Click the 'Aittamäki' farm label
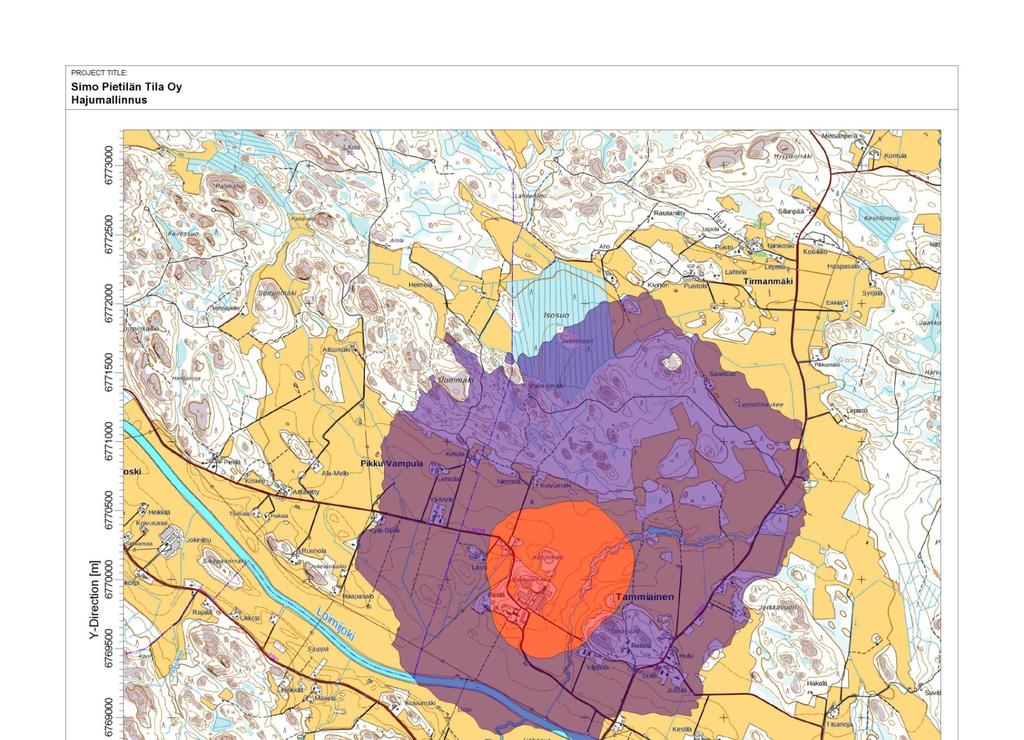Image resolution: width=1024 pixels, height=740 pixels. coord(336,350)
